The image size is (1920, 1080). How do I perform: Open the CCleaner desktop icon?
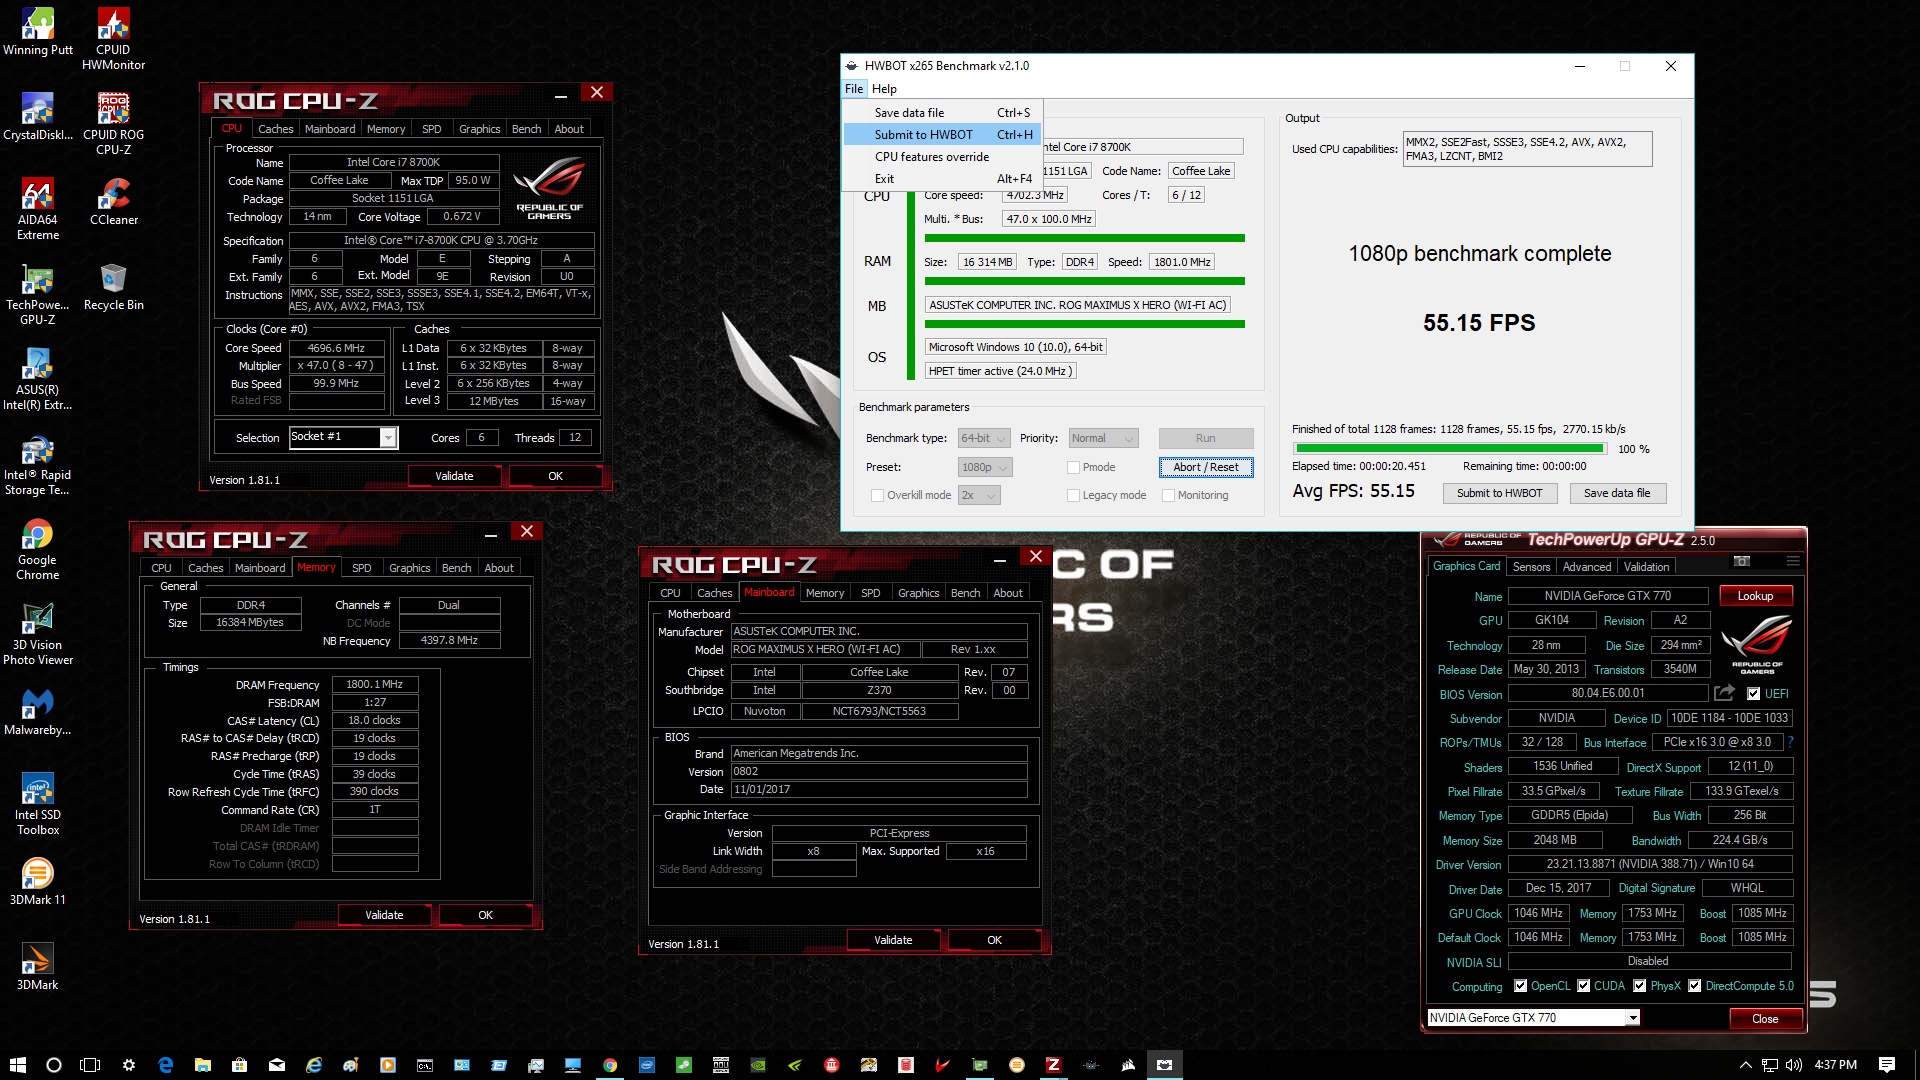click(x=113, y=201)
